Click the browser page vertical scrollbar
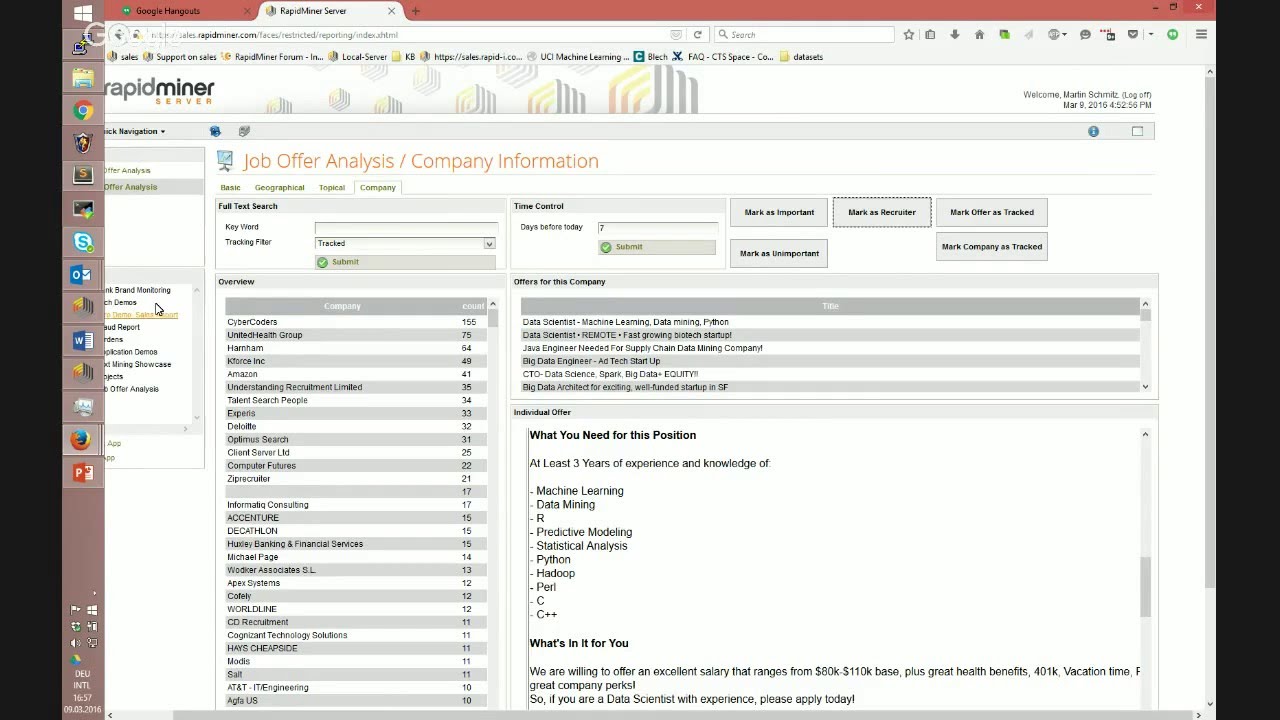This screenshot has width=1280, height=720. click(1210, 330)
